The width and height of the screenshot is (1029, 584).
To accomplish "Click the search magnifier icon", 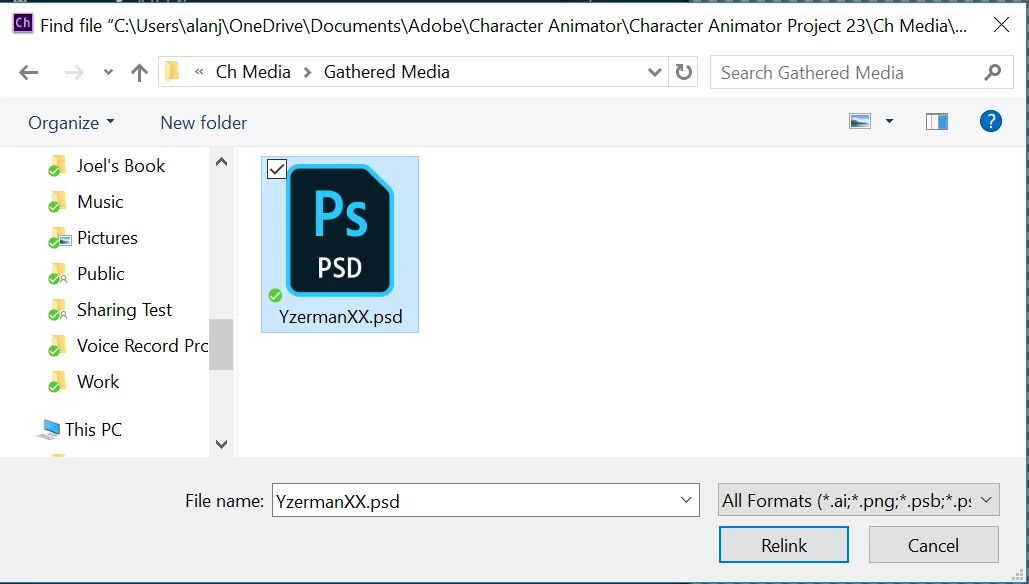I will click(x=993, y=72).
